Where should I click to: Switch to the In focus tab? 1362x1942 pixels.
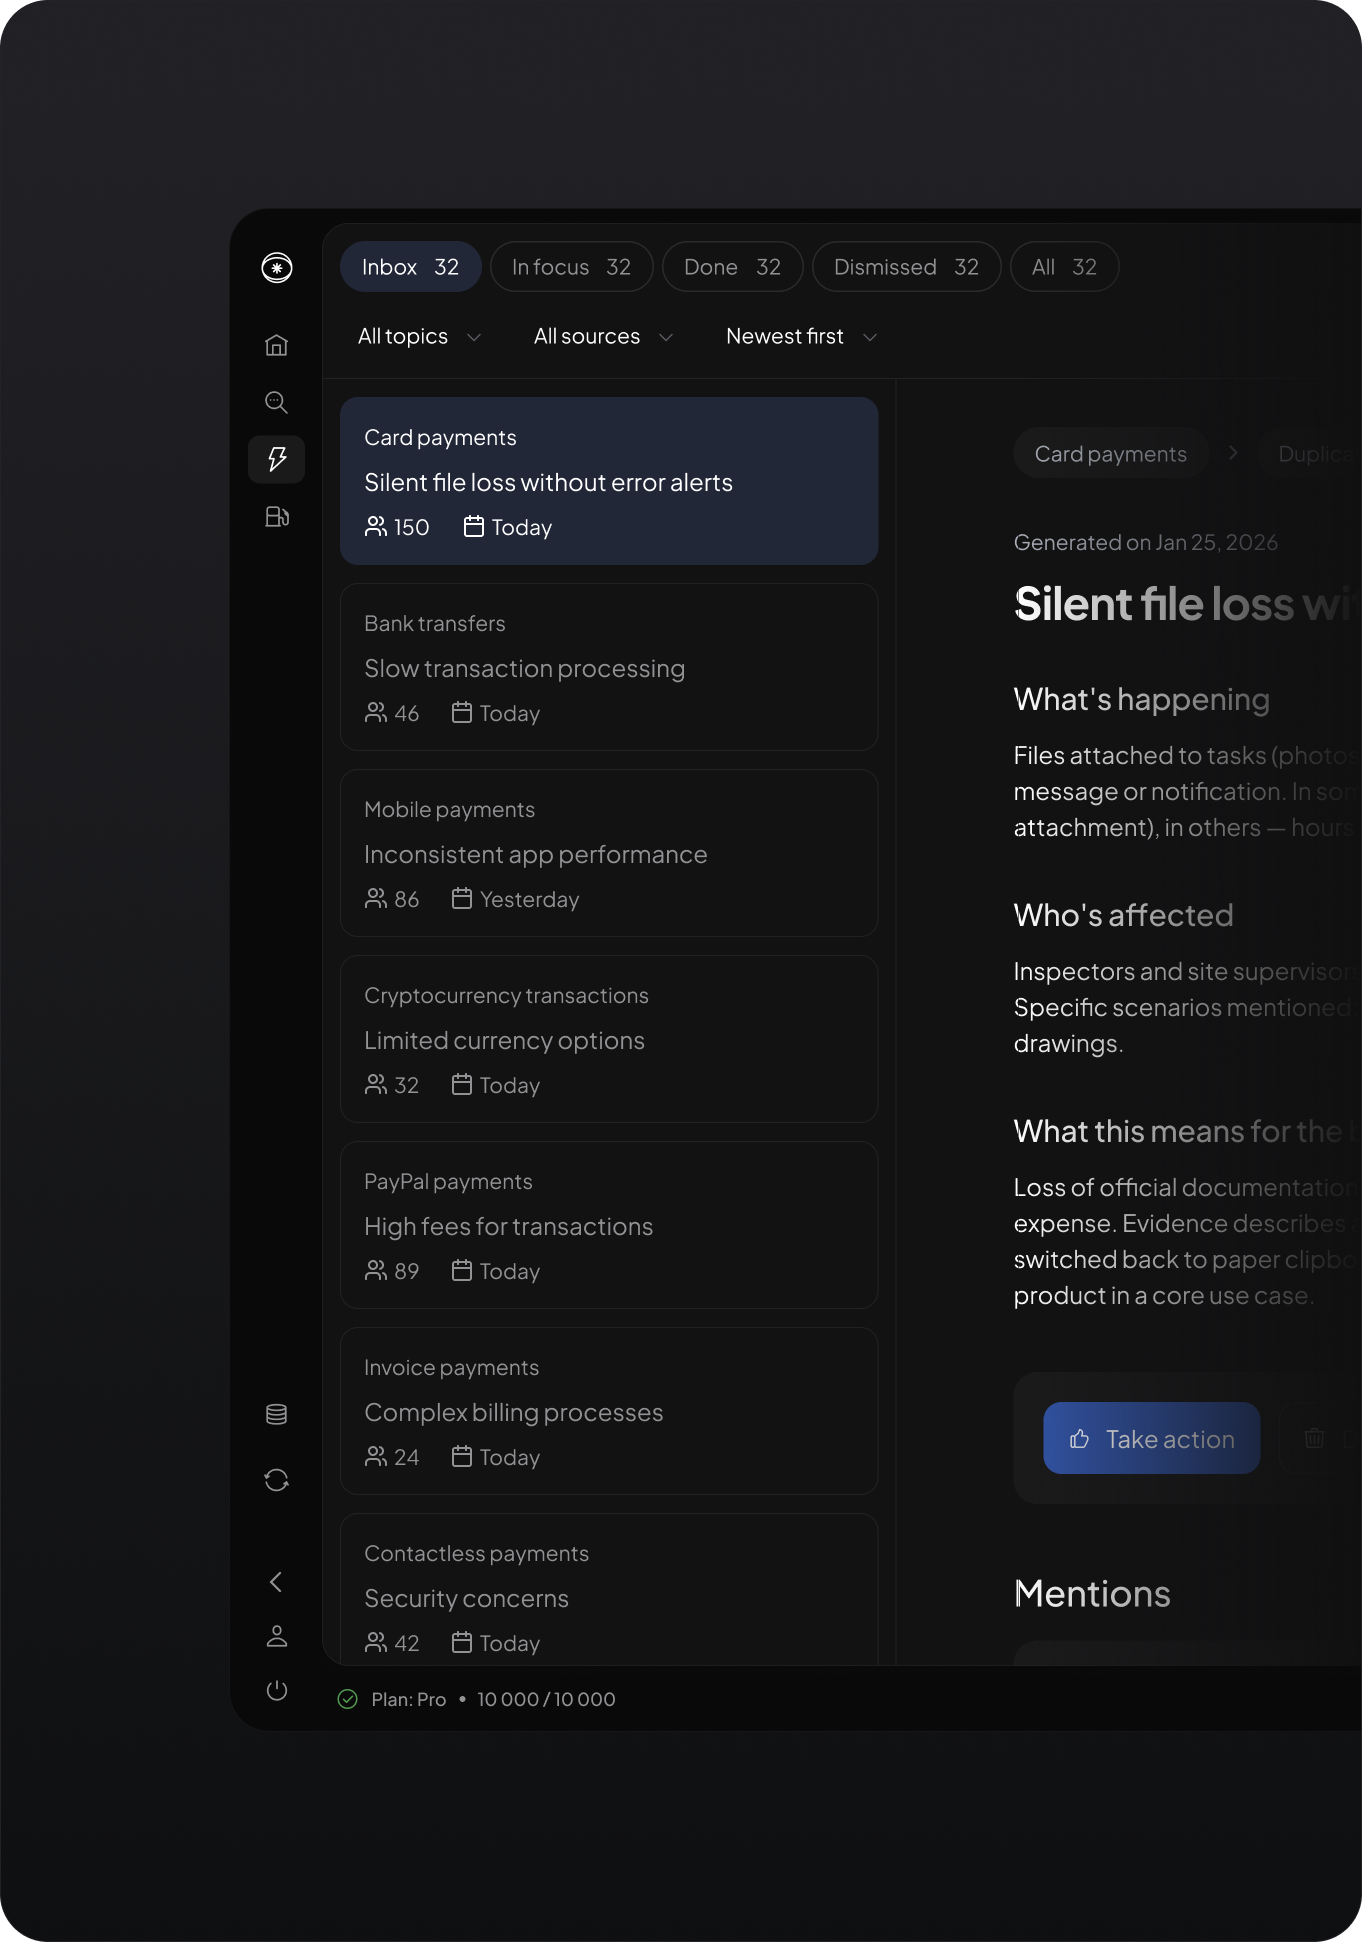tap(571, 267)
